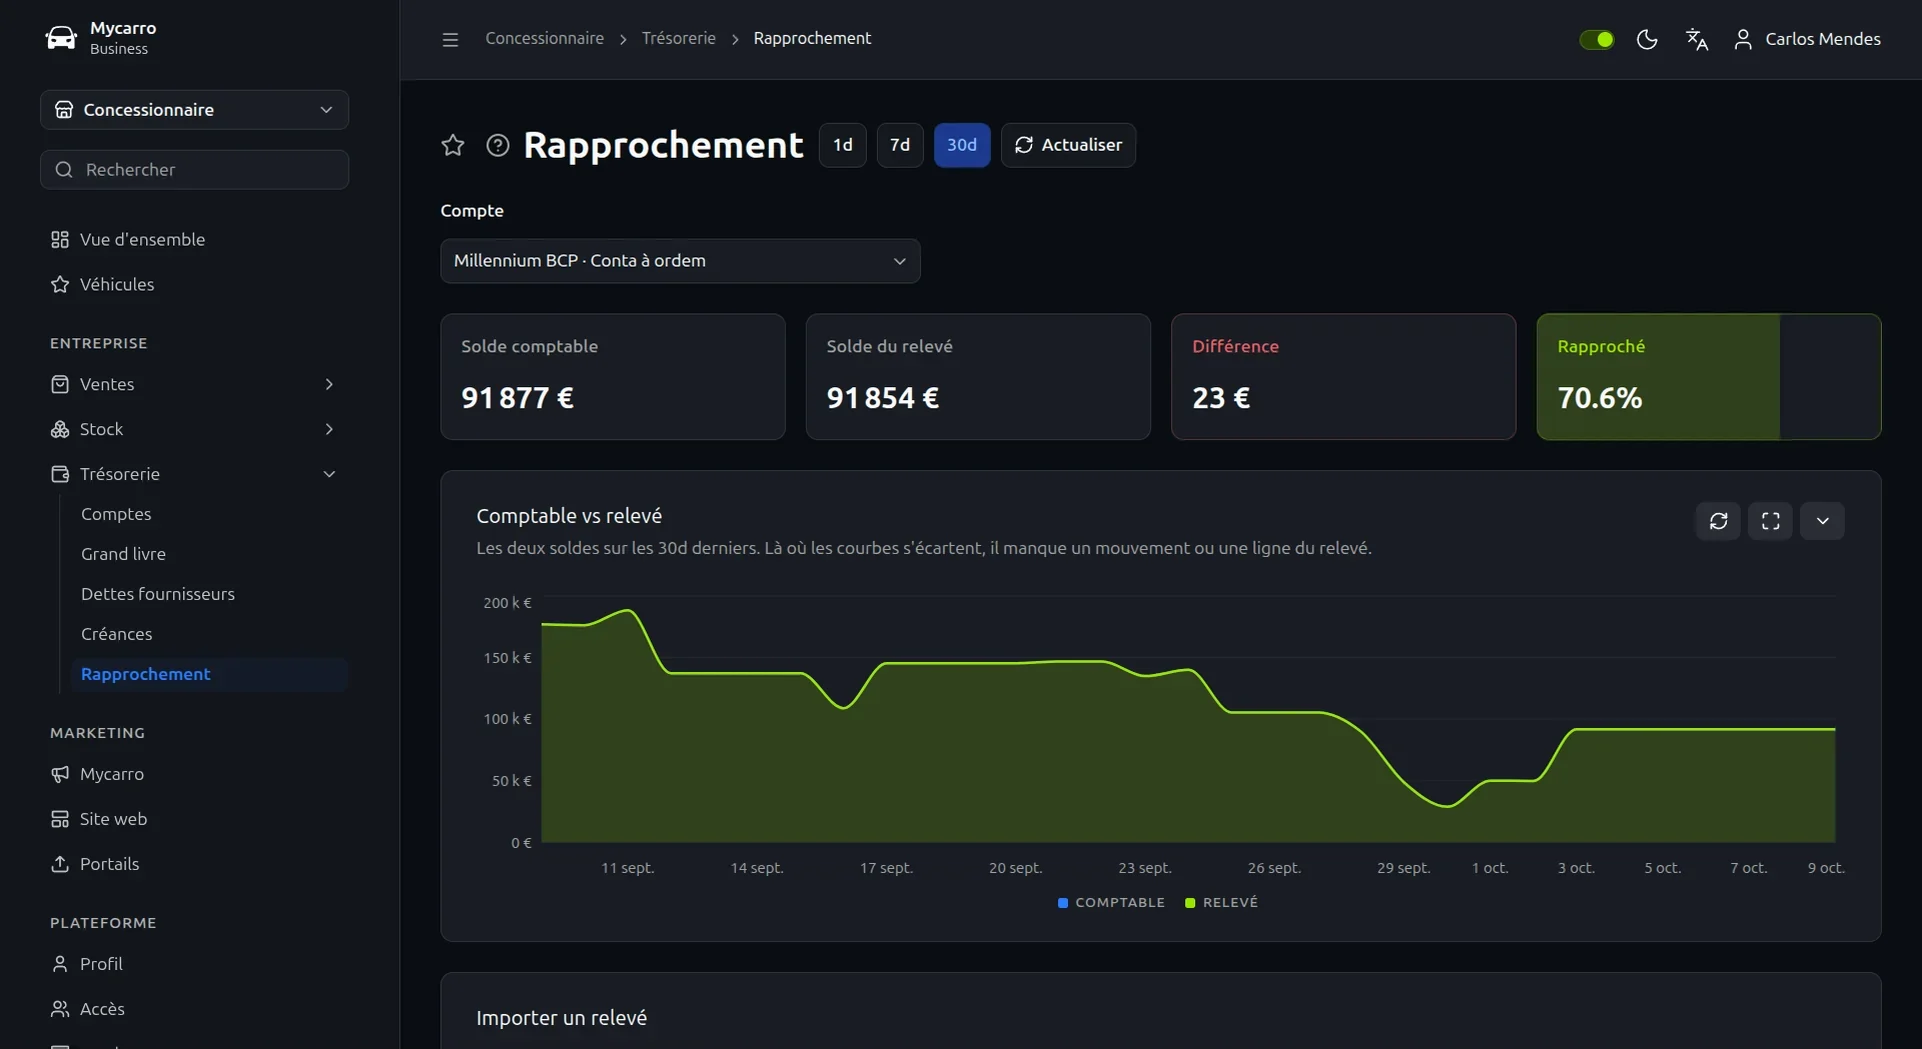The height and width of the screenshot is (1049, 1922).
Task: Toggle the green switch in header
Action: [1596, 39]
